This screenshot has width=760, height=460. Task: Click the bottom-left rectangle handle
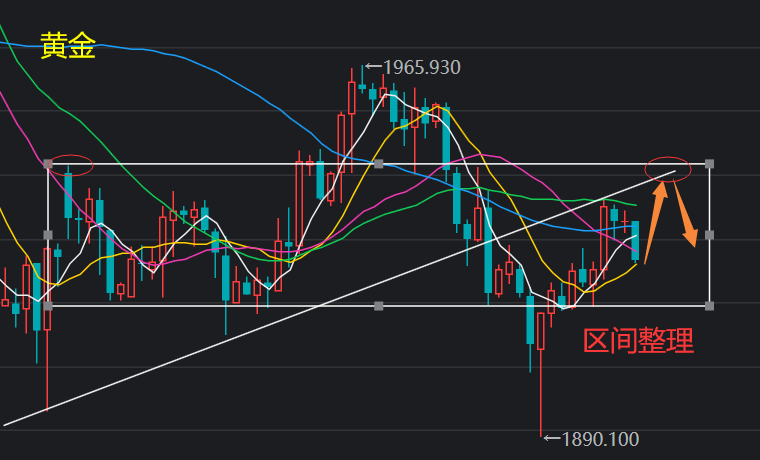[48, 305]
